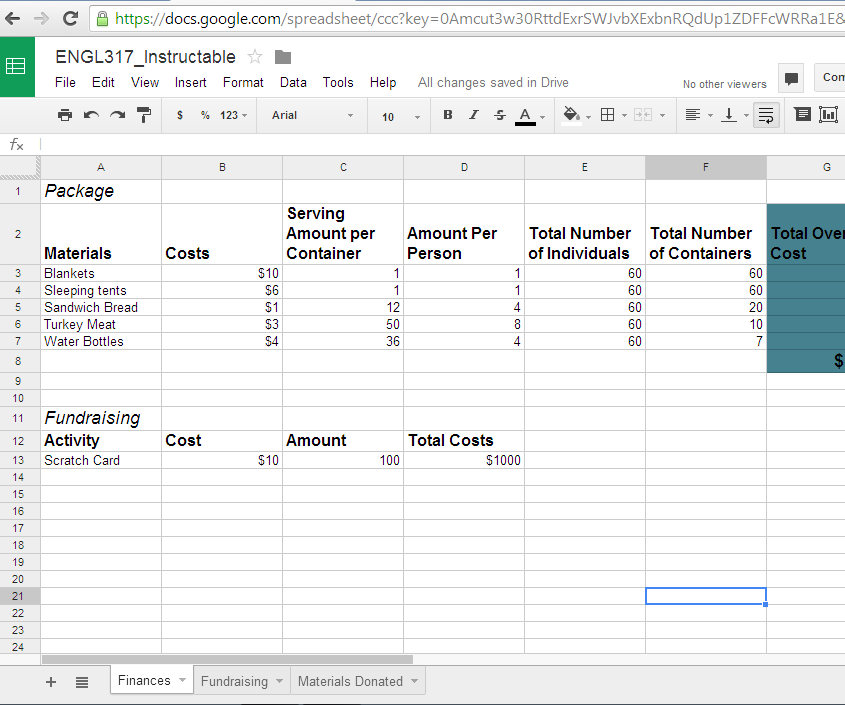This screenshot has height=705, width=845.
Task: Add a new sheet with the plus button
Action: [51, 682]
